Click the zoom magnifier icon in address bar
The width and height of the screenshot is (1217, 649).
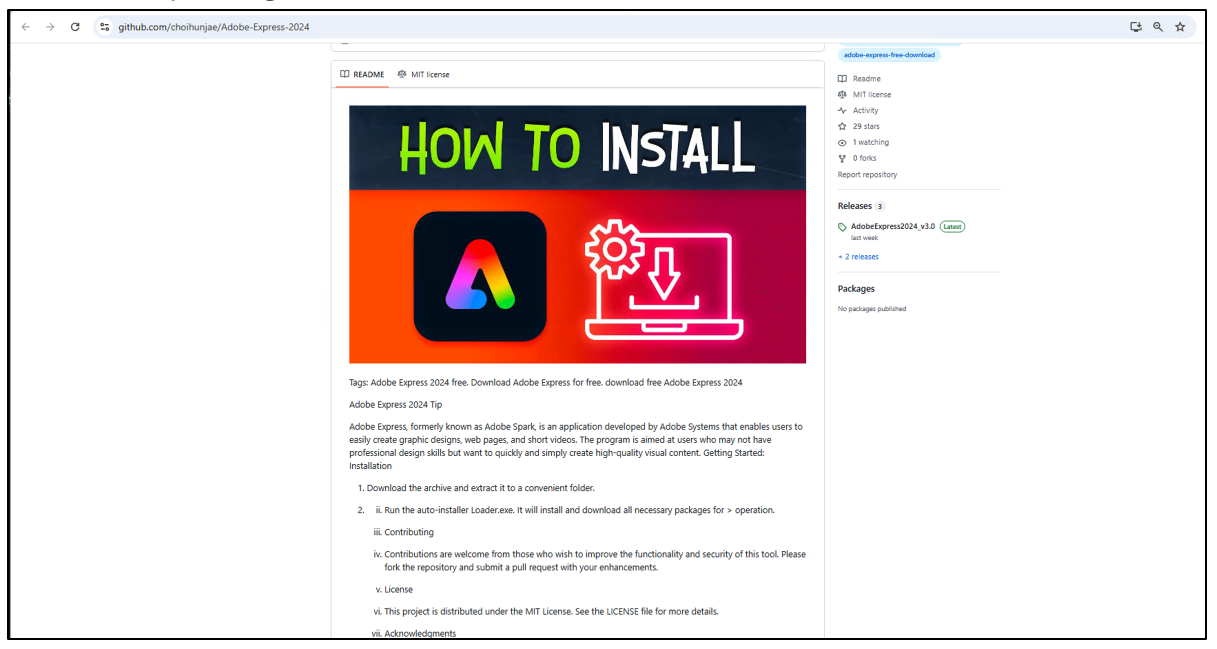[x=1158, y=27]
